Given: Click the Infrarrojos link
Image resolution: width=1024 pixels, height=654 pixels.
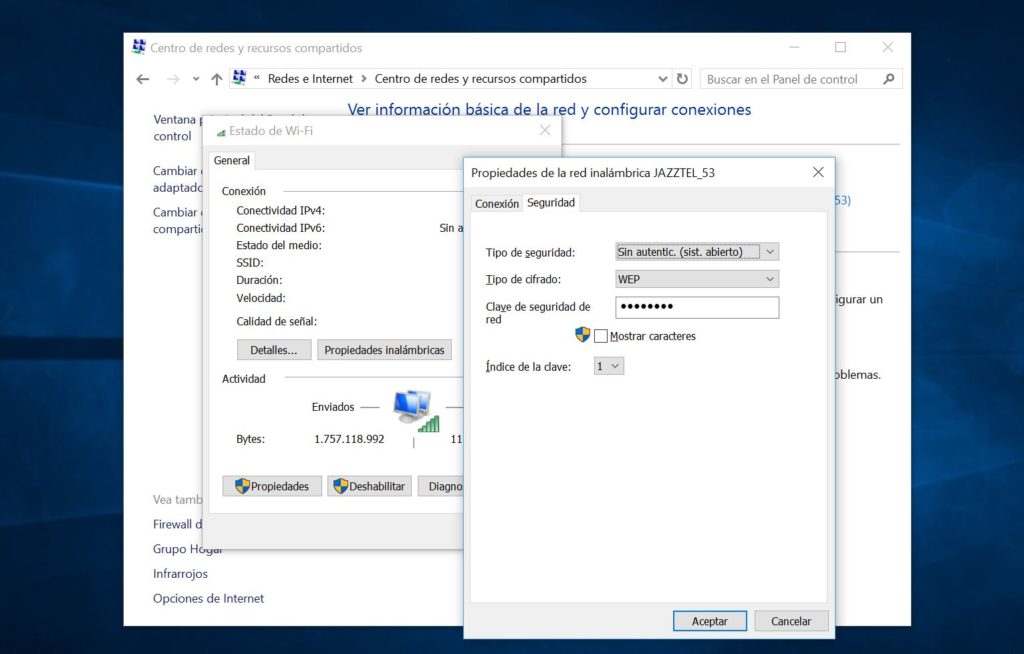Looking at the screenshot, I should (180, 574).
